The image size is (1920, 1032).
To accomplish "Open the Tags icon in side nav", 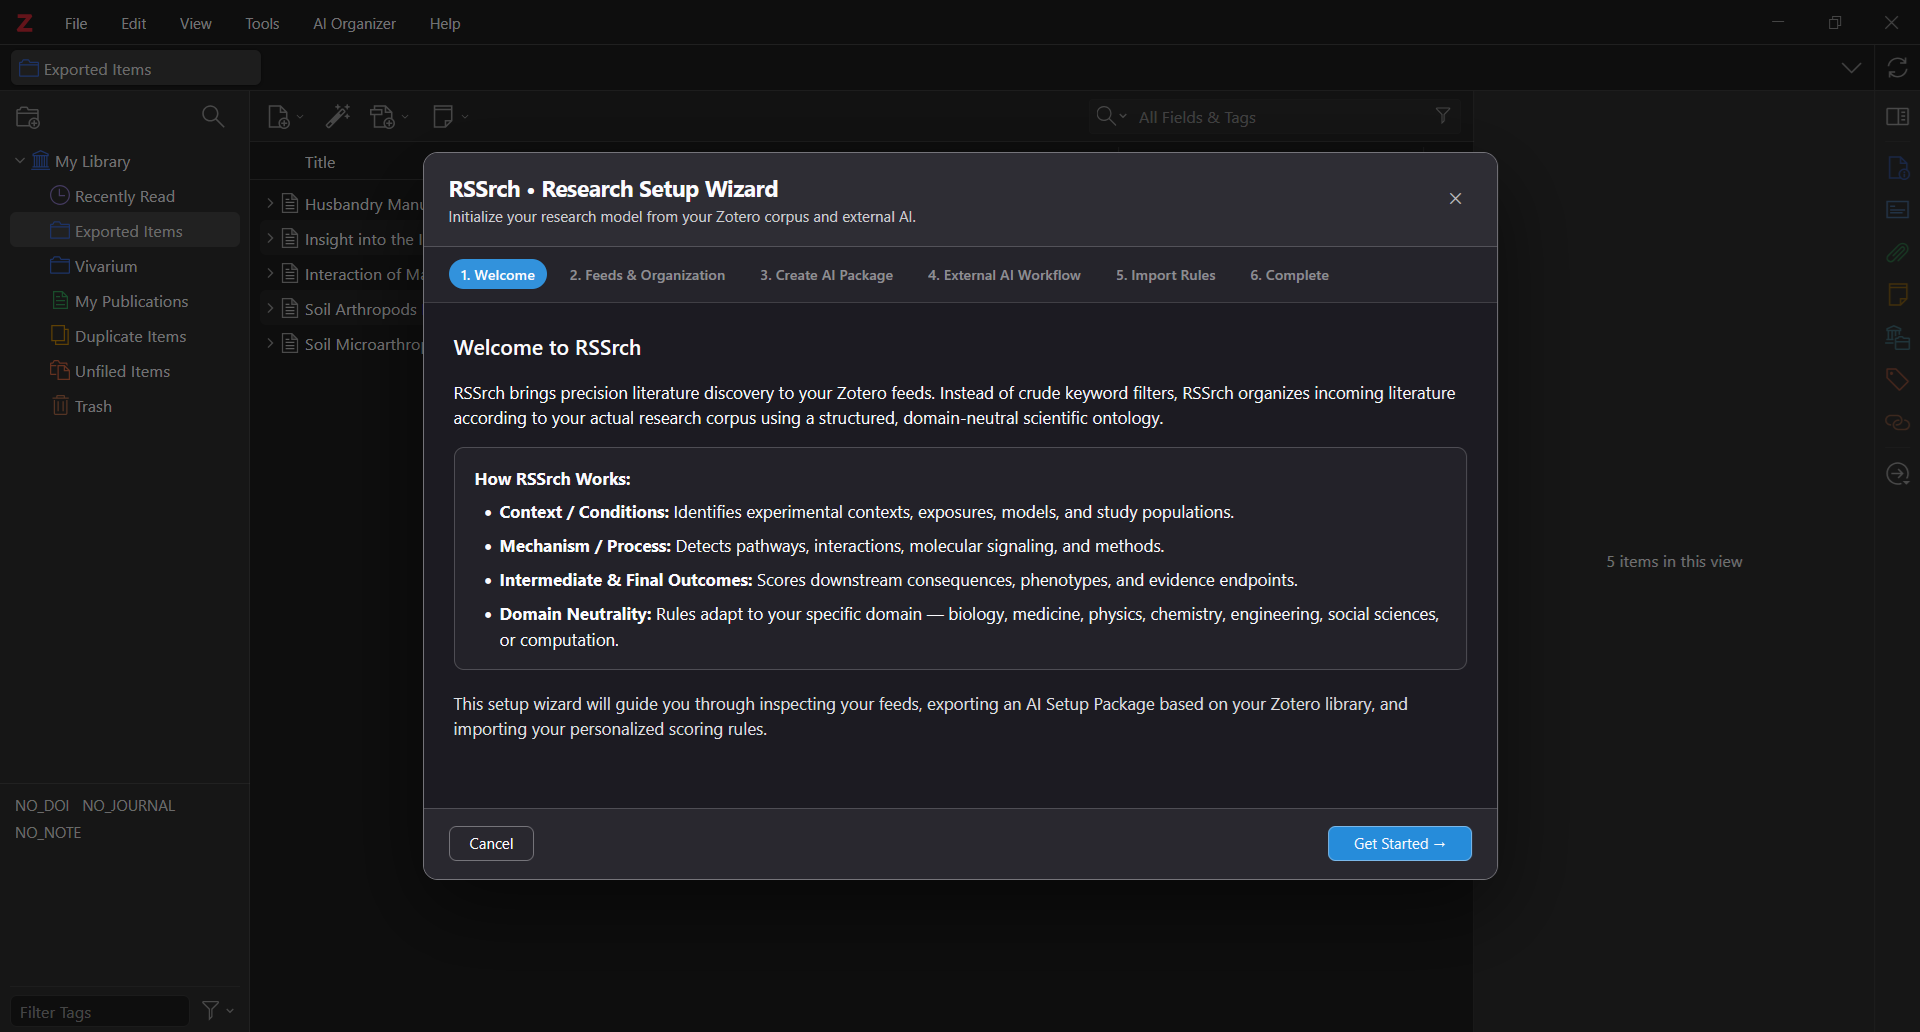I will (1897, 379).
